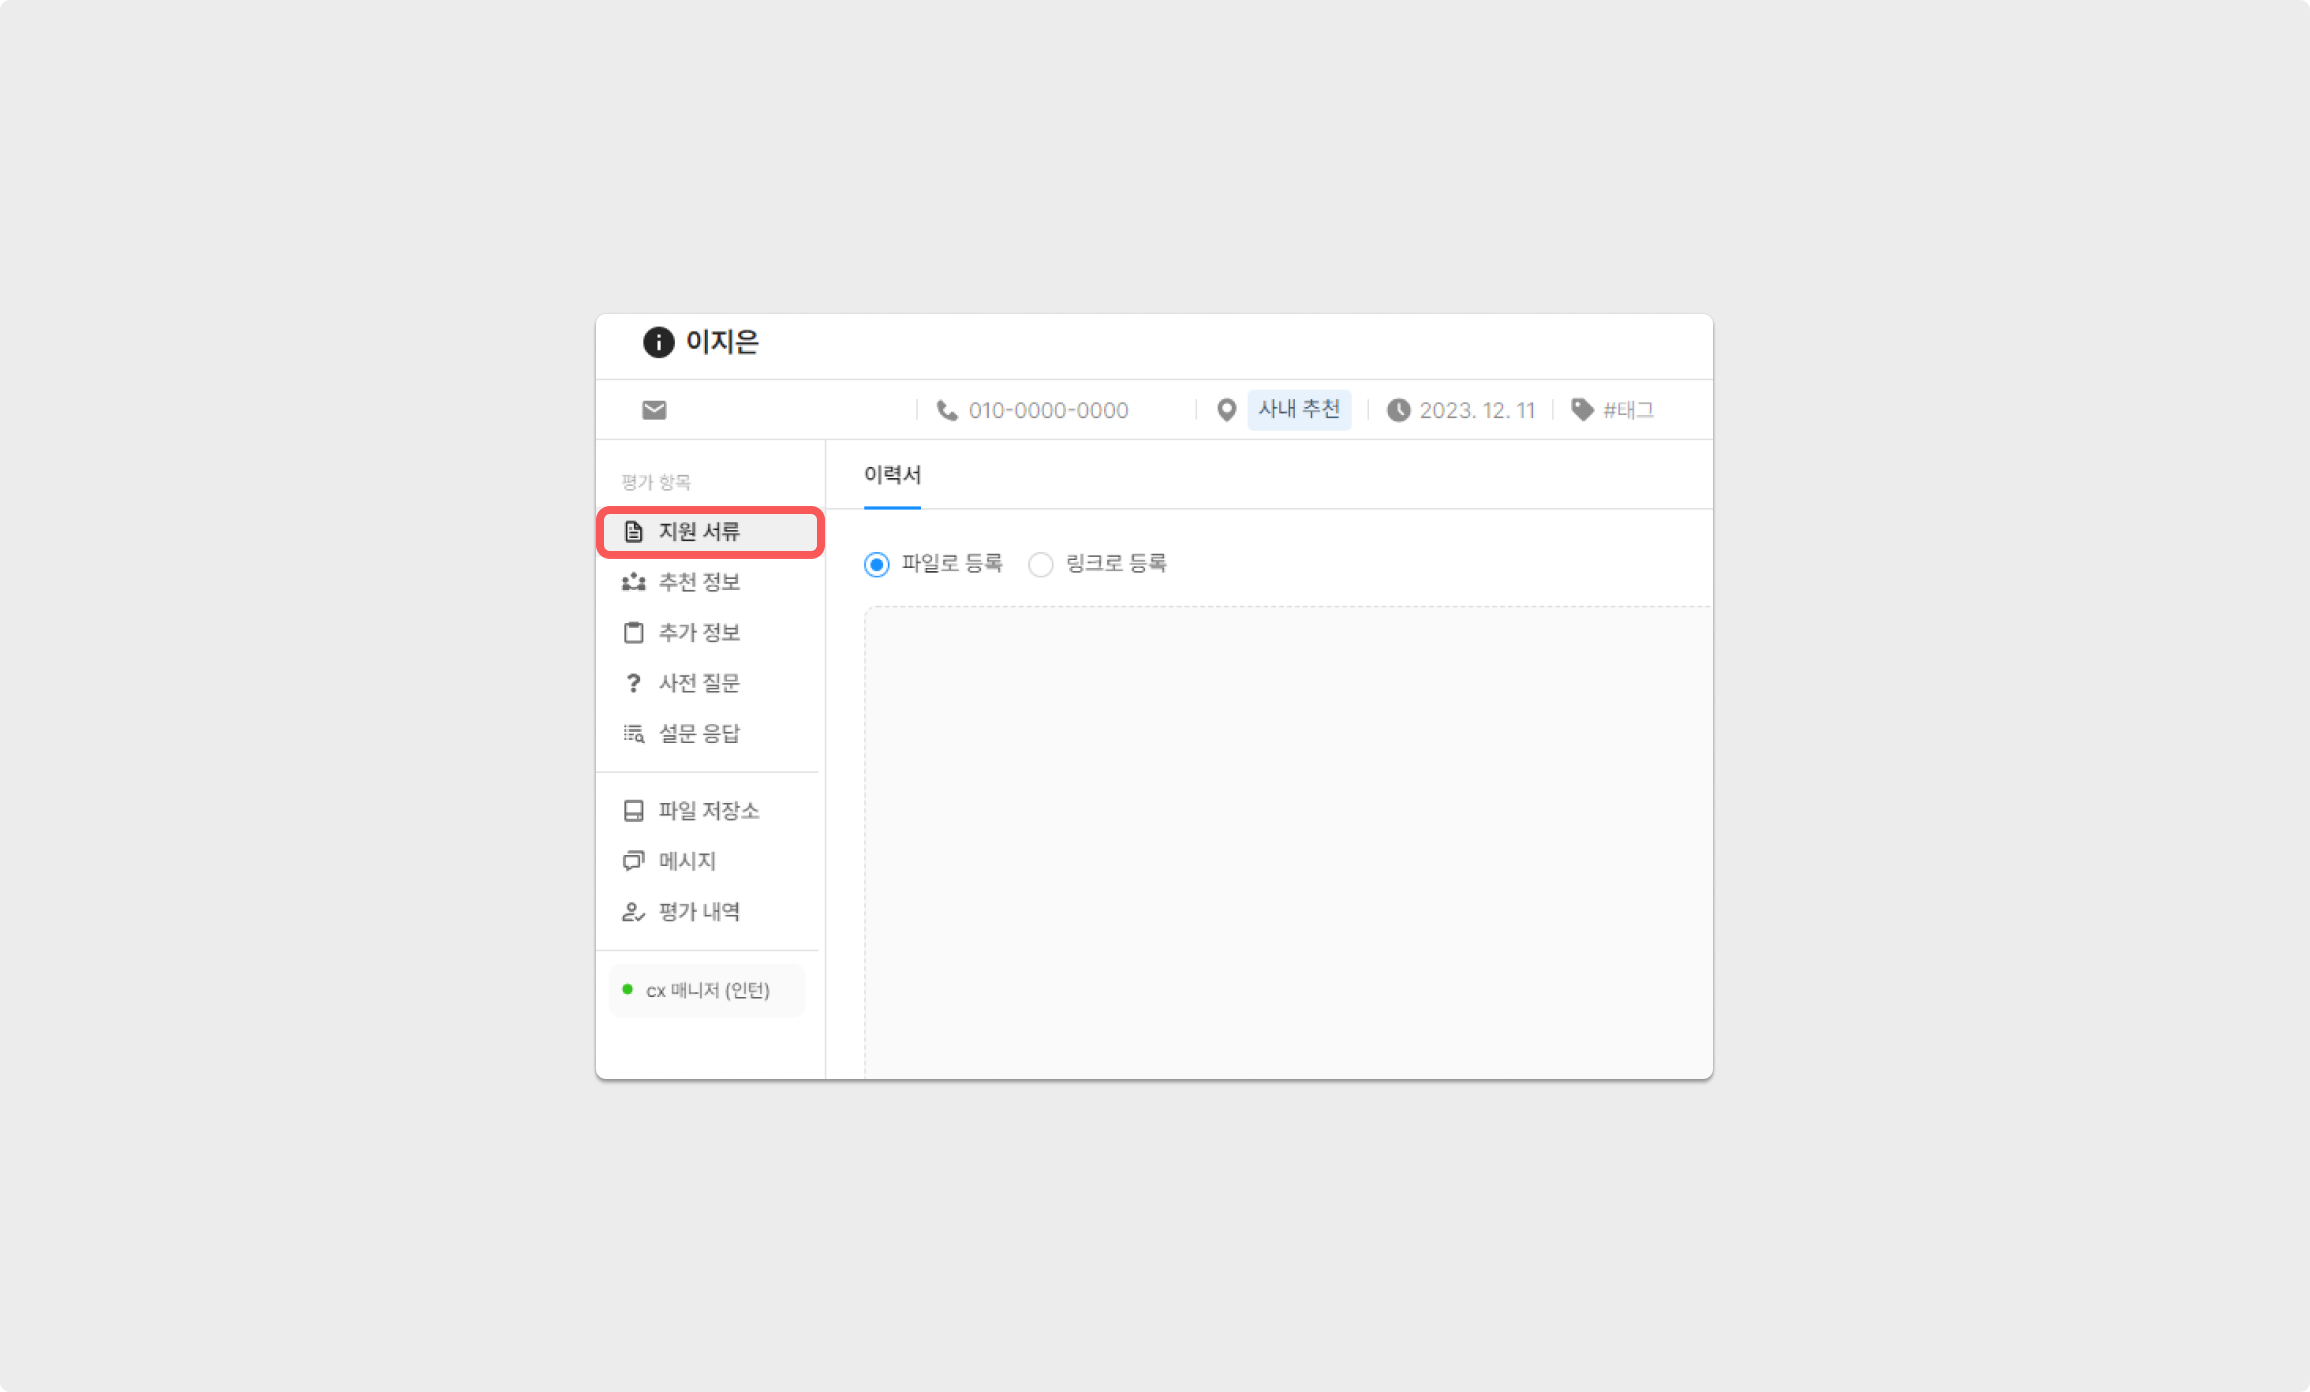
Task: Click the phone icon
Action: point(946,410)
